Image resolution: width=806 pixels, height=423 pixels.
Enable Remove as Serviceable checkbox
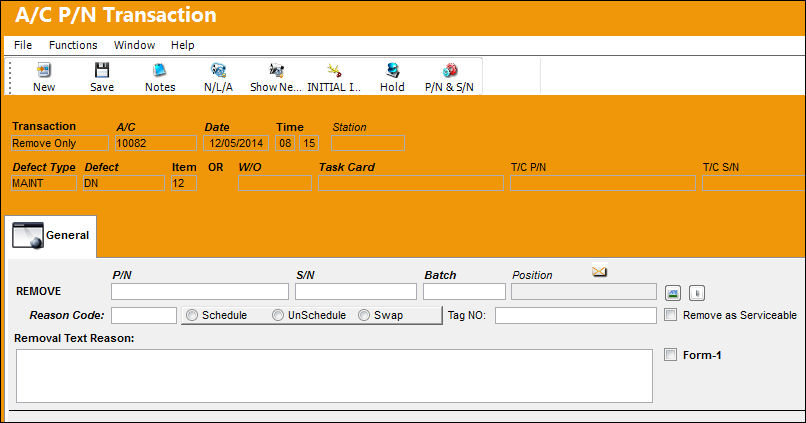click(x=670, y=315)
